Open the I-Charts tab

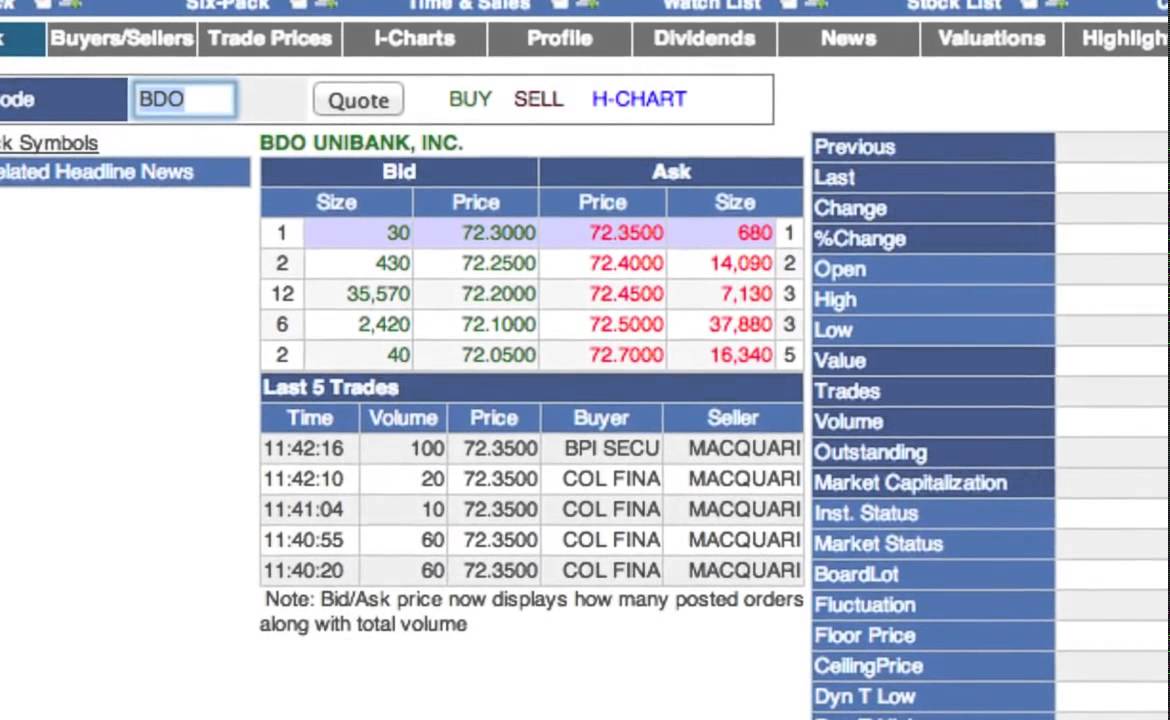coord(414,39)
